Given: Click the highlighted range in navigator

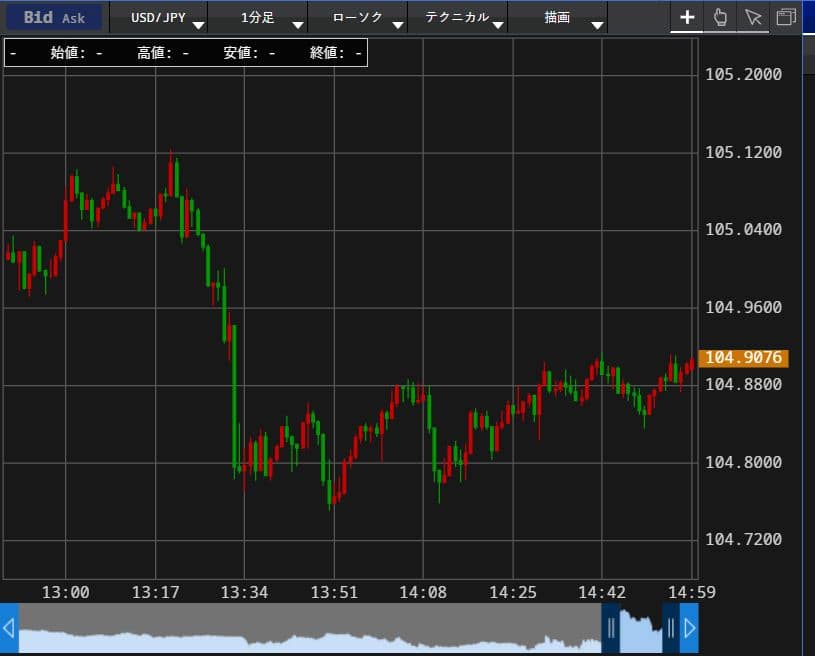Looking at the screenshot, I should coord(641,628).
